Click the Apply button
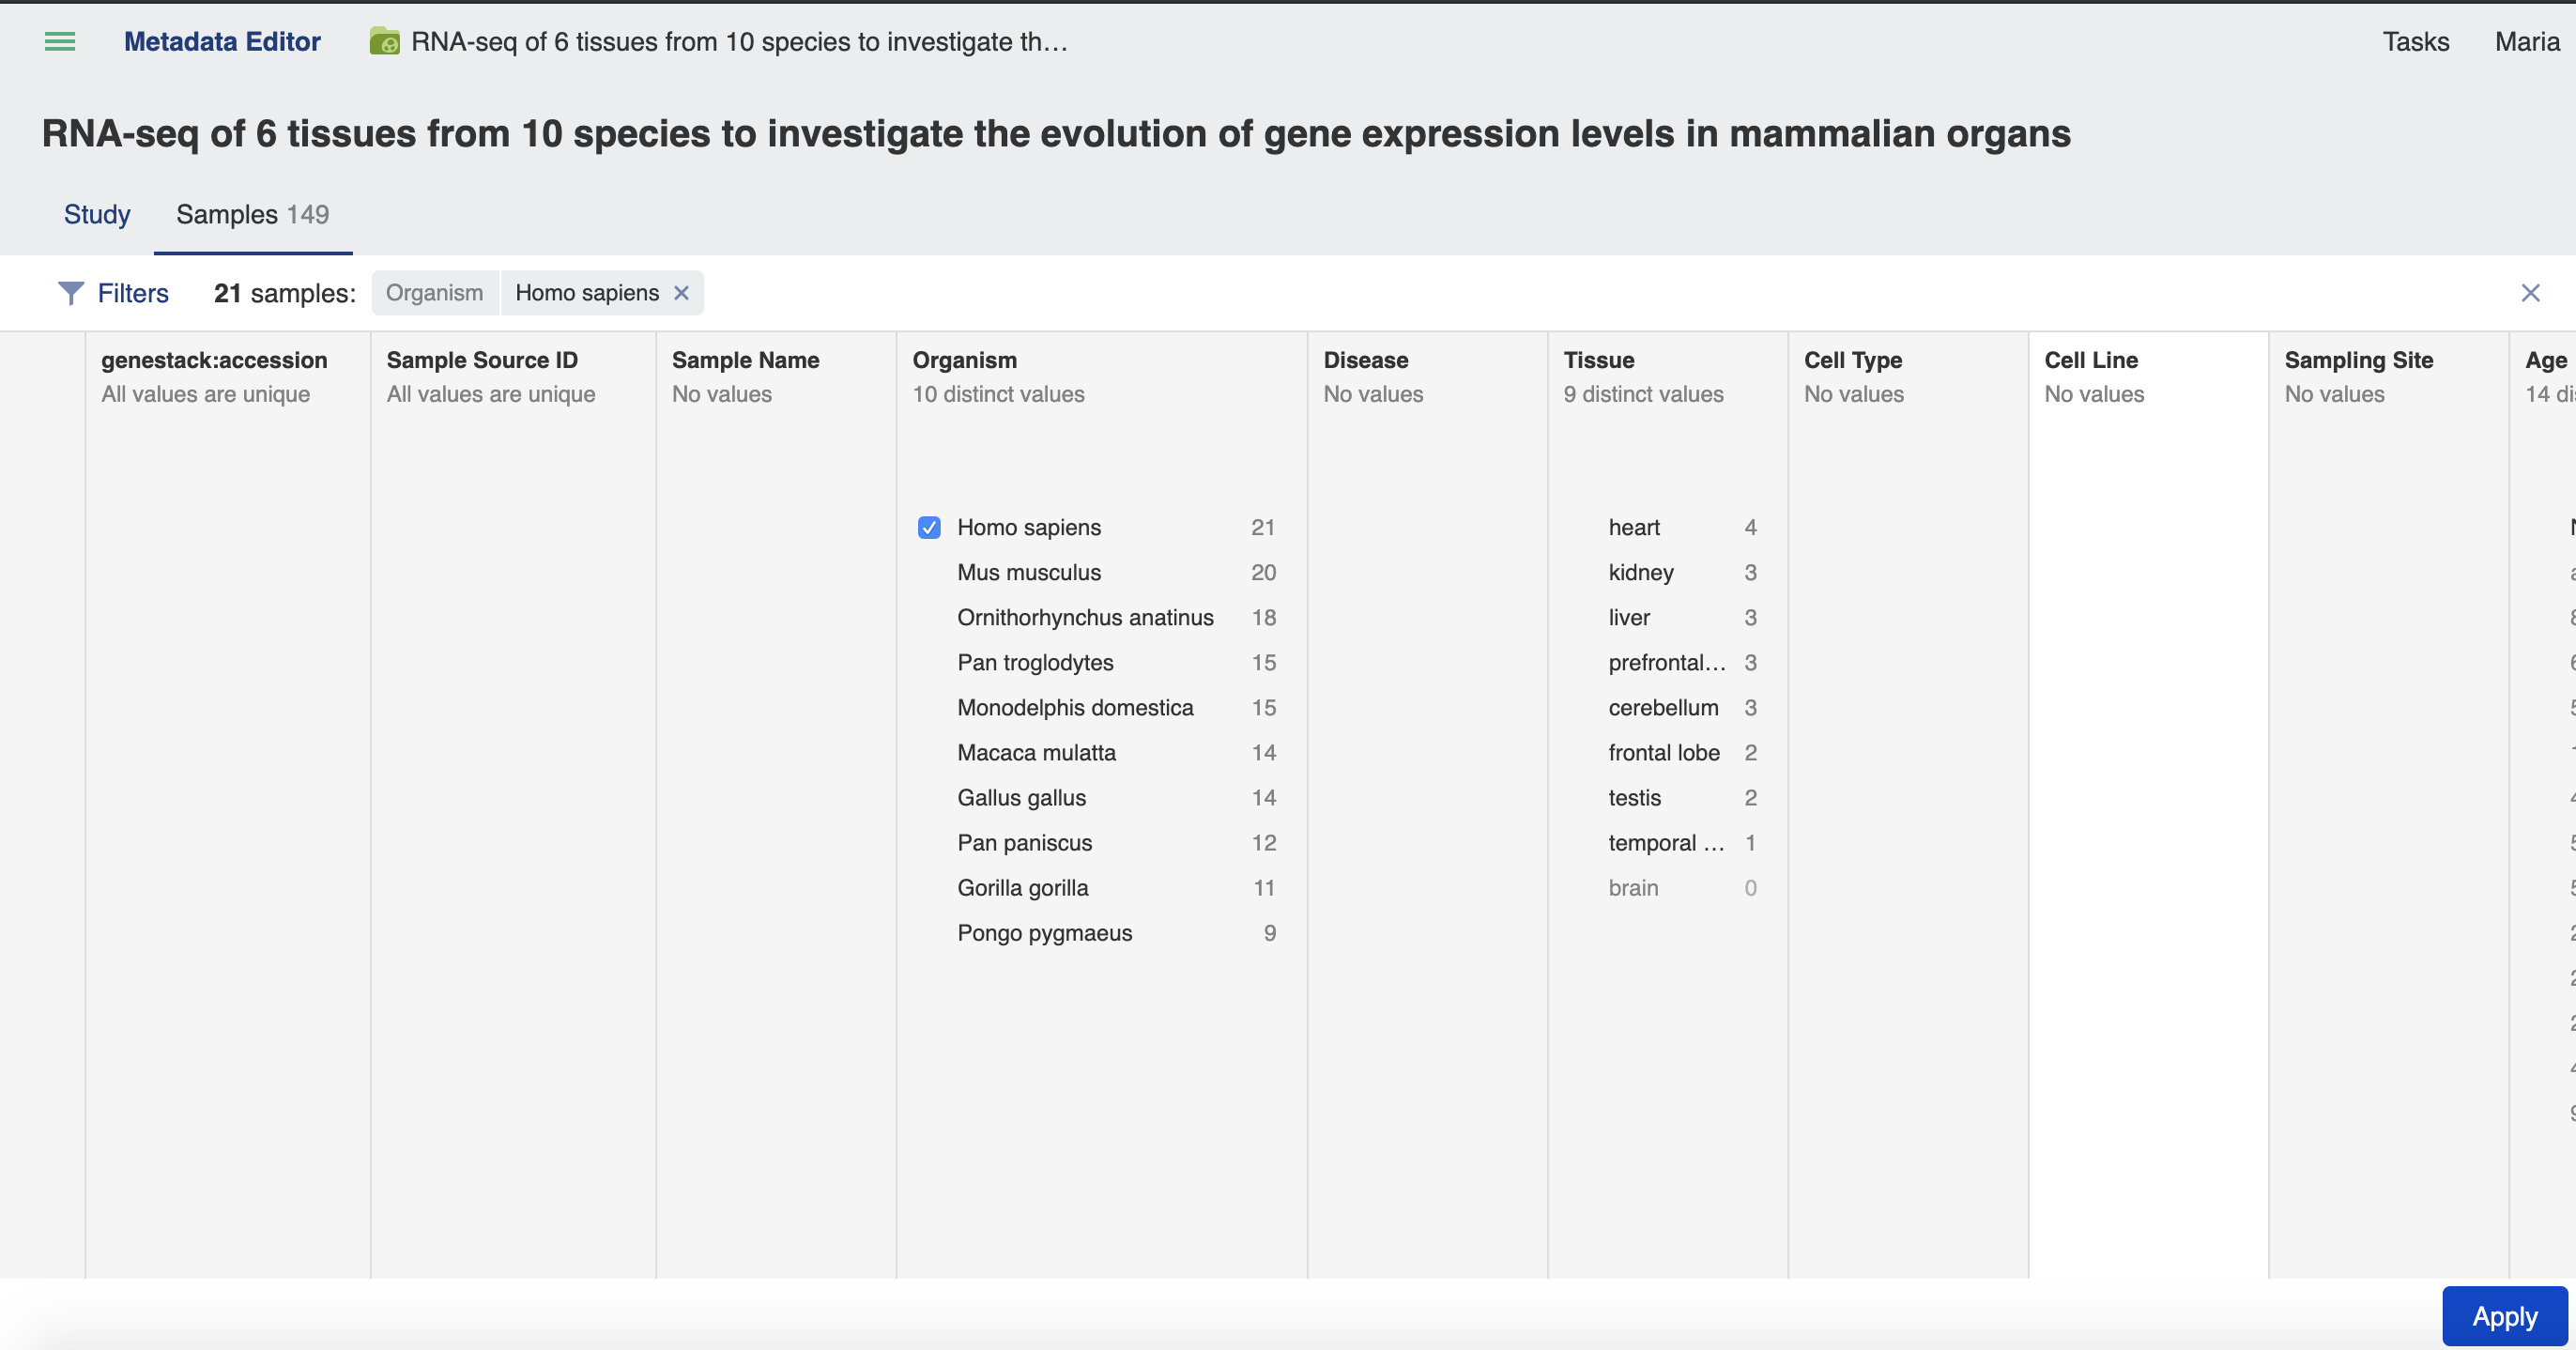2576x1350 pixels. click(2504, 1316)
